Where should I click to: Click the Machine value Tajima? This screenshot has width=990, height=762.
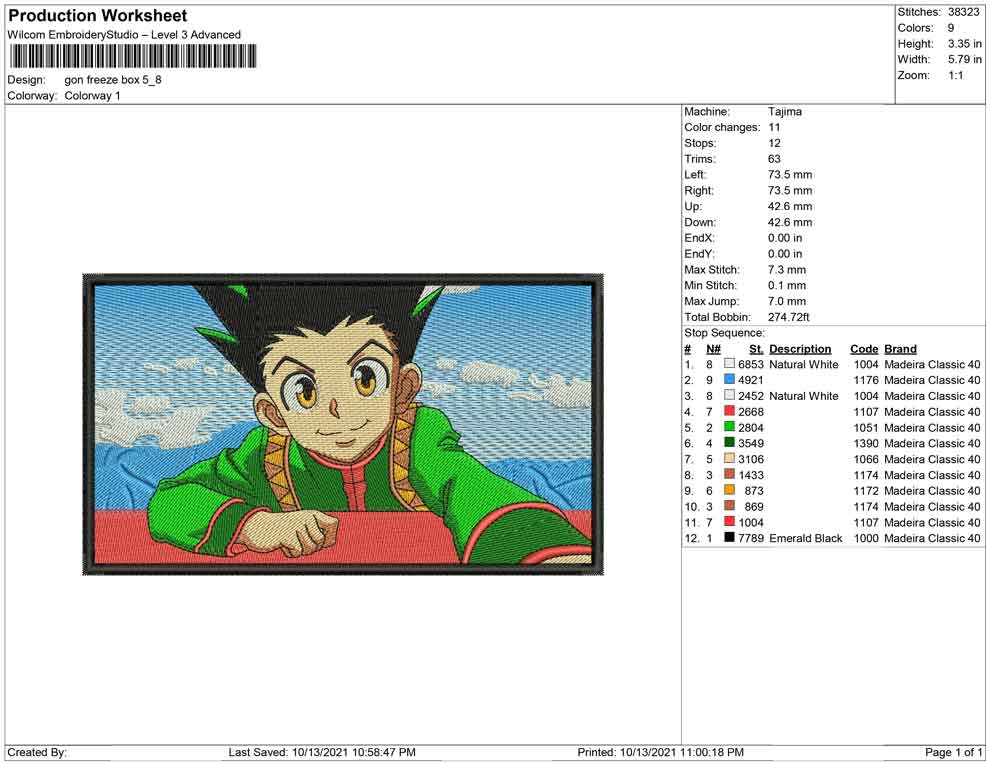pyautogui.click(x=785, y=111)
